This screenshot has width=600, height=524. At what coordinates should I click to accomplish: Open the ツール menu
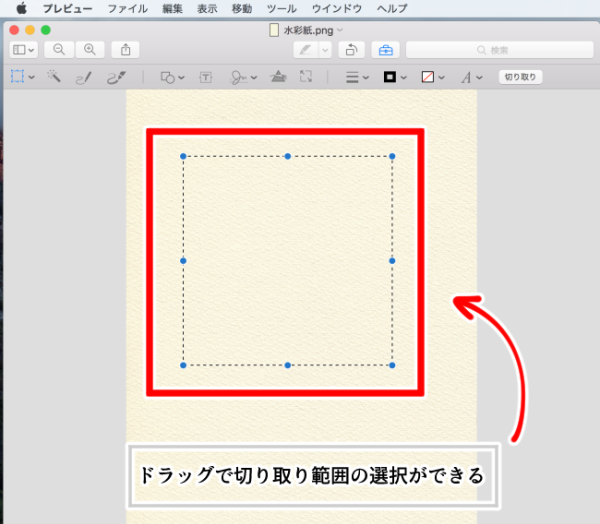282,8
